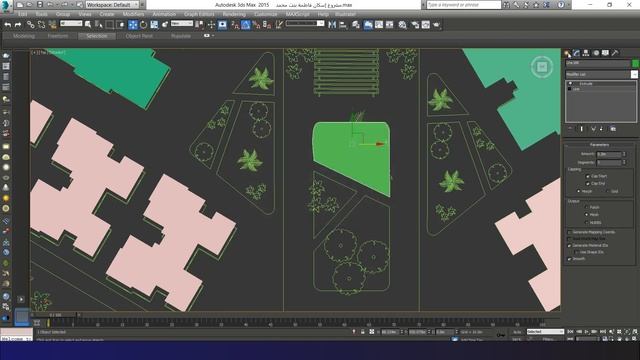Viewport: 640px width, 360px height.
Task: Activate the Select and Move tool
Action: 133,25
